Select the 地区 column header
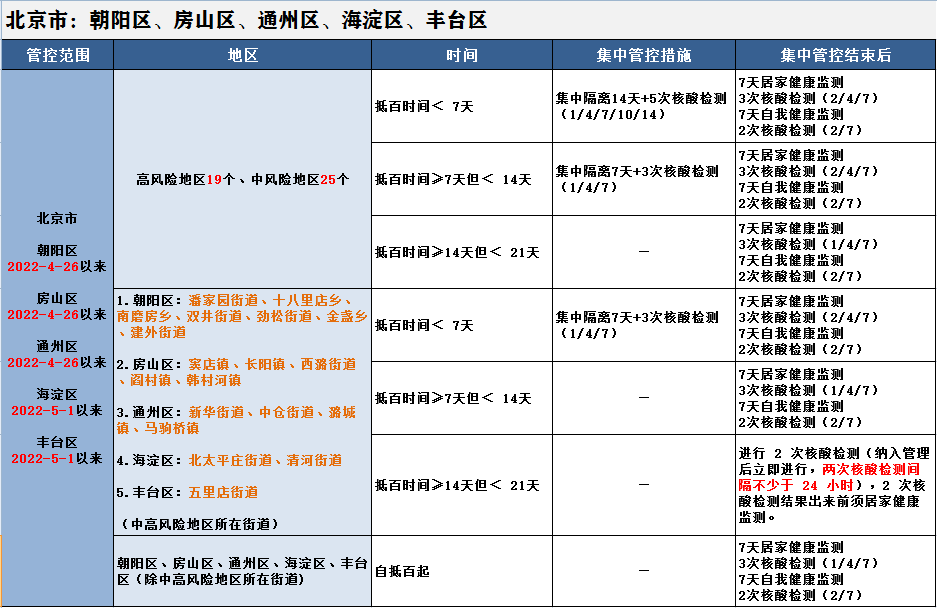Viewport: 937px width, 608px height. point(243,55)
